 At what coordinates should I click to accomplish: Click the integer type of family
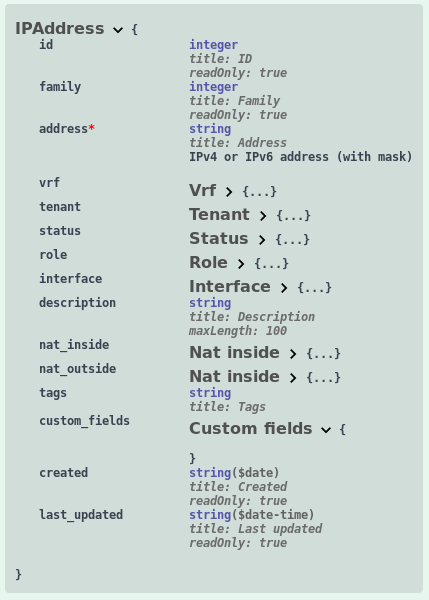pyautogui.click(x=214, y=87)
